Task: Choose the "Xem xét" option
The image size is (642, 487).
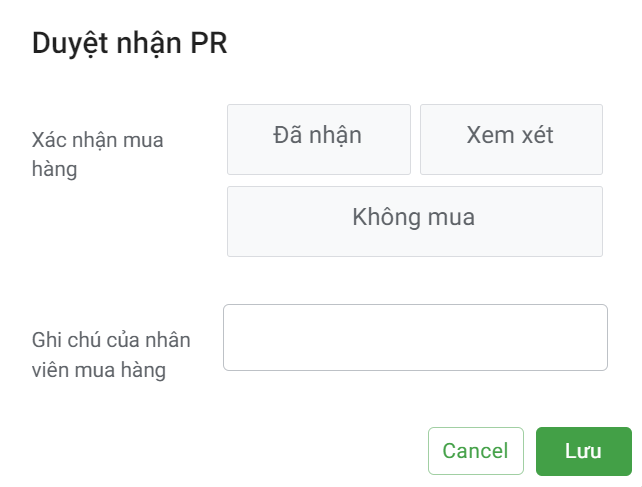Action: tap(510, 139)
